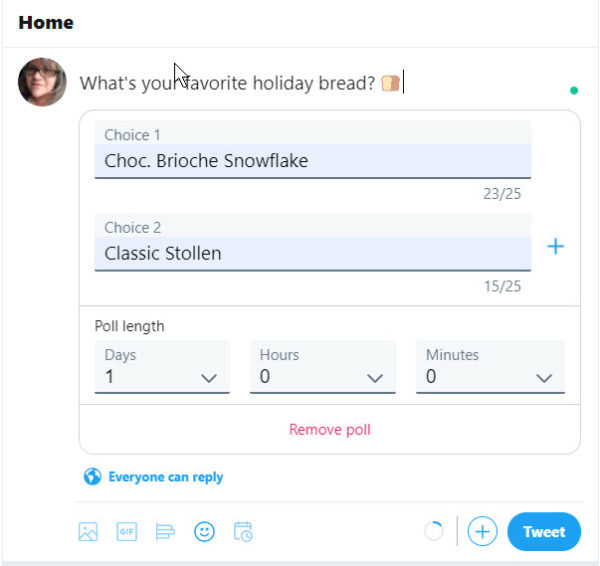The height and width of the screenshot is (566, 600).
Task: Open the Days dropdown
Action: (x=162, y=367)
